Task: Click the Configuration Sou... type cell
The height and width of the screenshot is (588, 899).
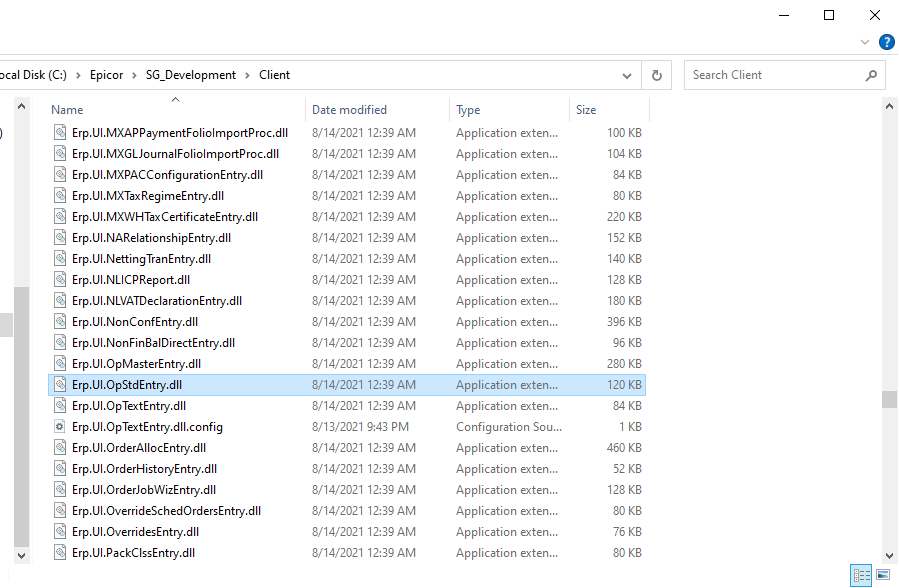Action: (x=509, y=427)
